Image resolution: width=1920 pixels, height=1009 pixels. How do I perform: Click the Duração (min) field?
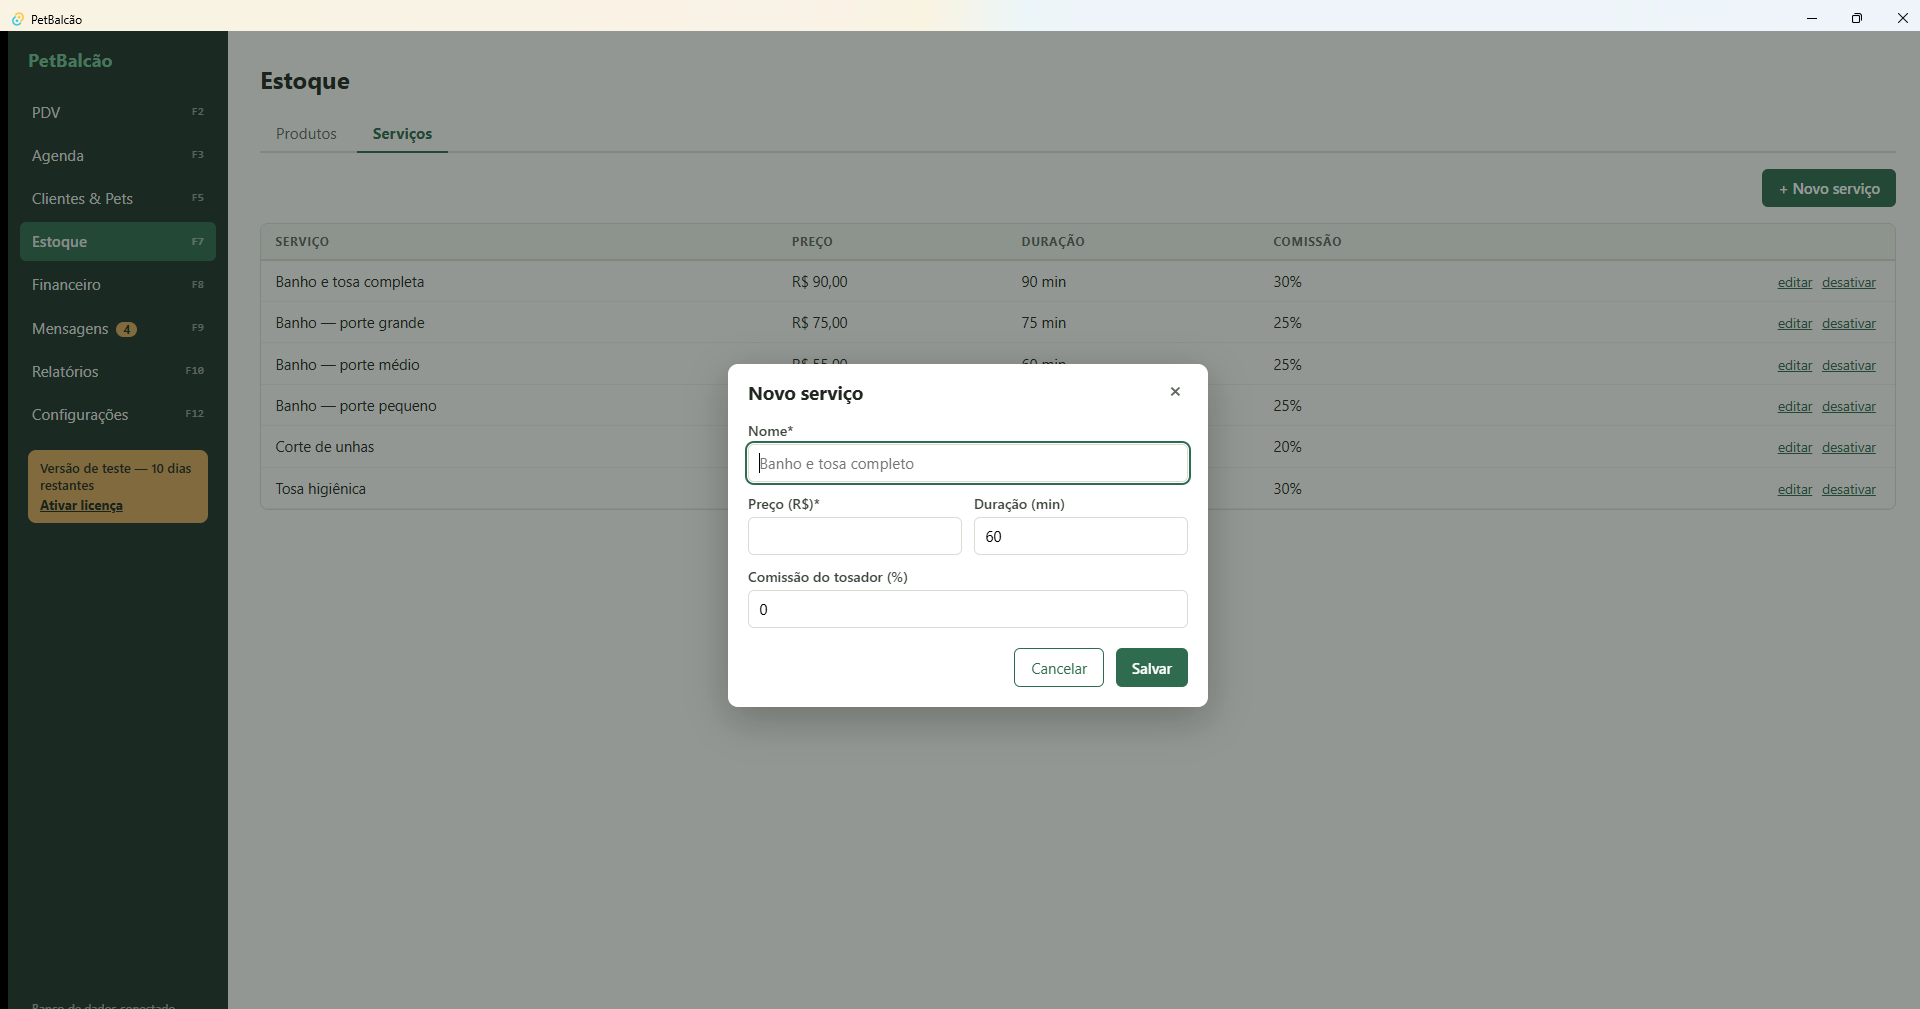click(x=1081, y=536)
